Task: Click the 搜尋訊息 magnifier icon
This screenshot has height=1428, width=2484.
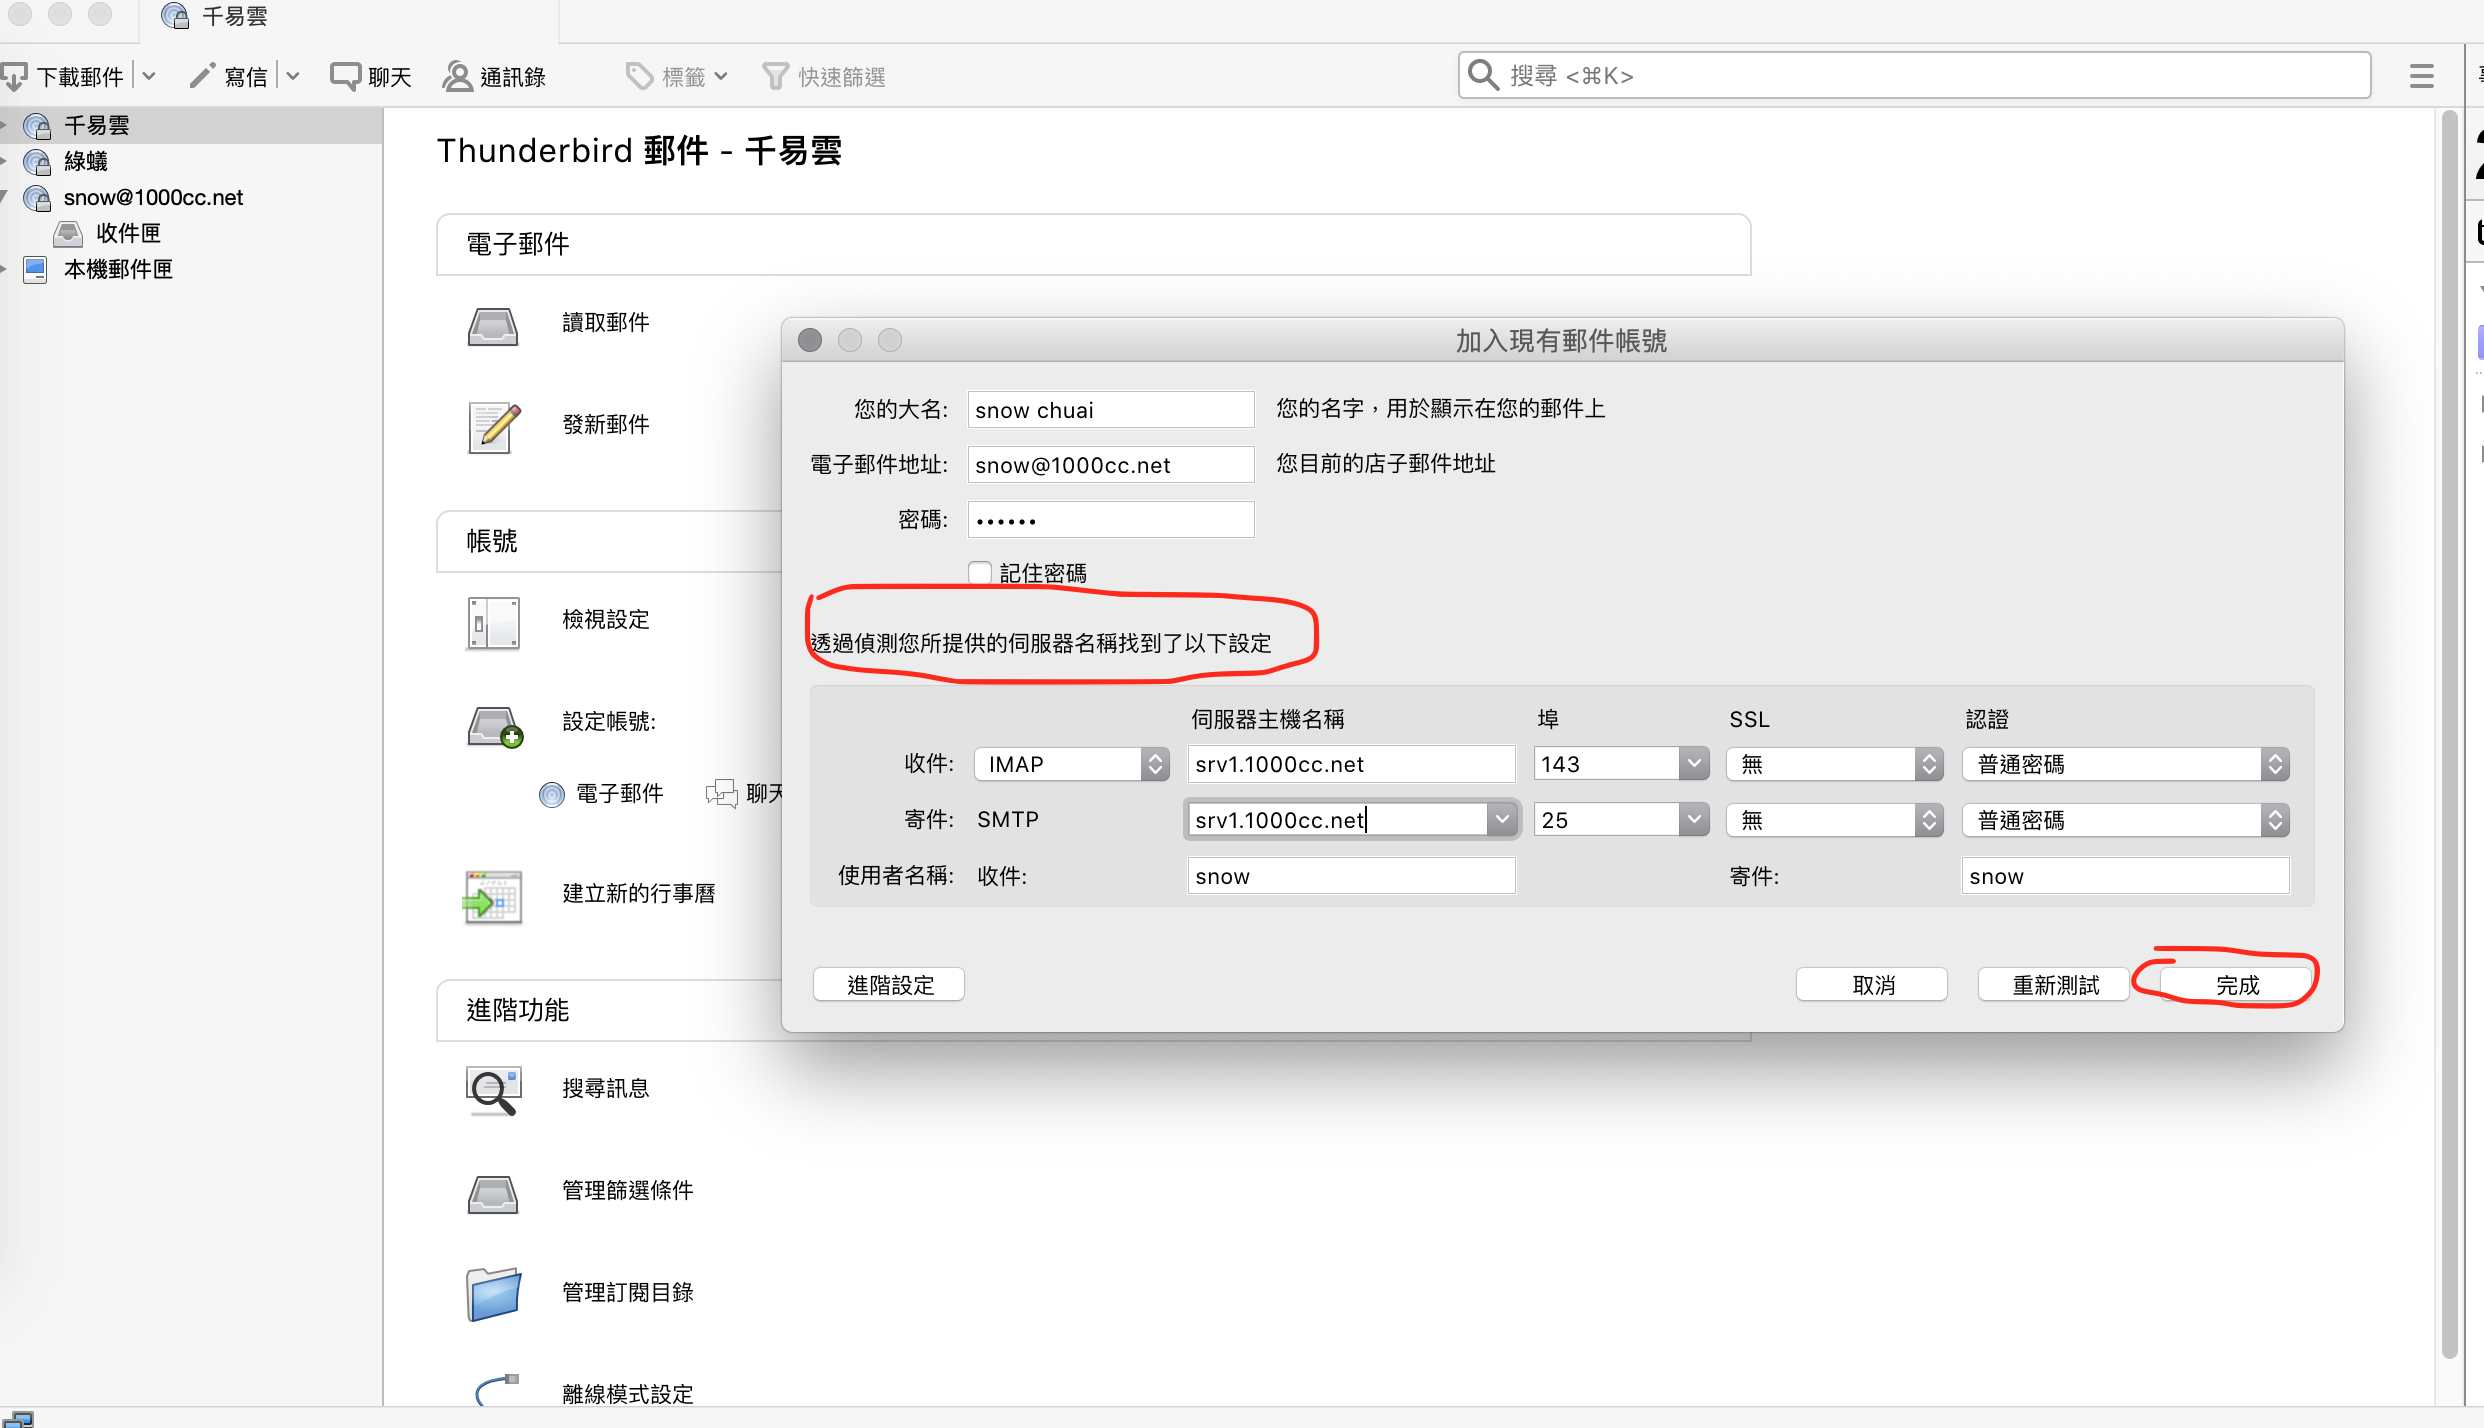Action: click(x=493, y=1090)
